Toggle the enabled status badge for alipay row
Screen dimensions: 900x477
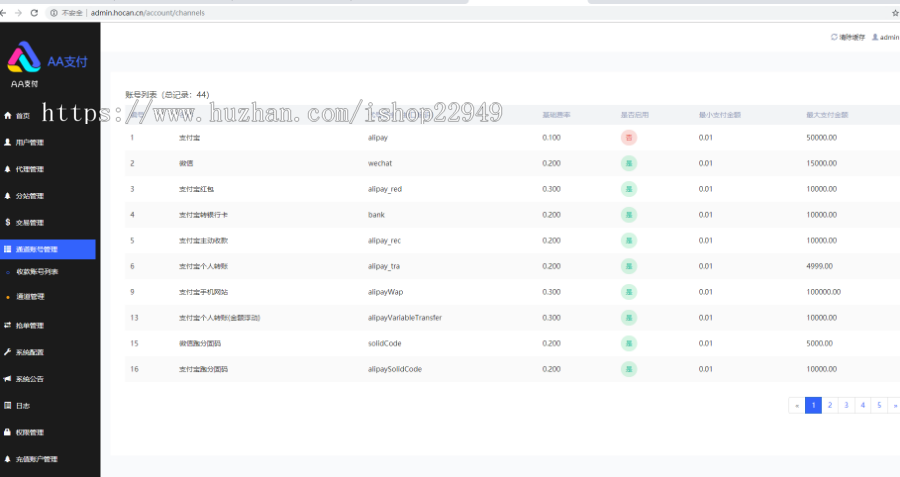(x=629, y=137)
